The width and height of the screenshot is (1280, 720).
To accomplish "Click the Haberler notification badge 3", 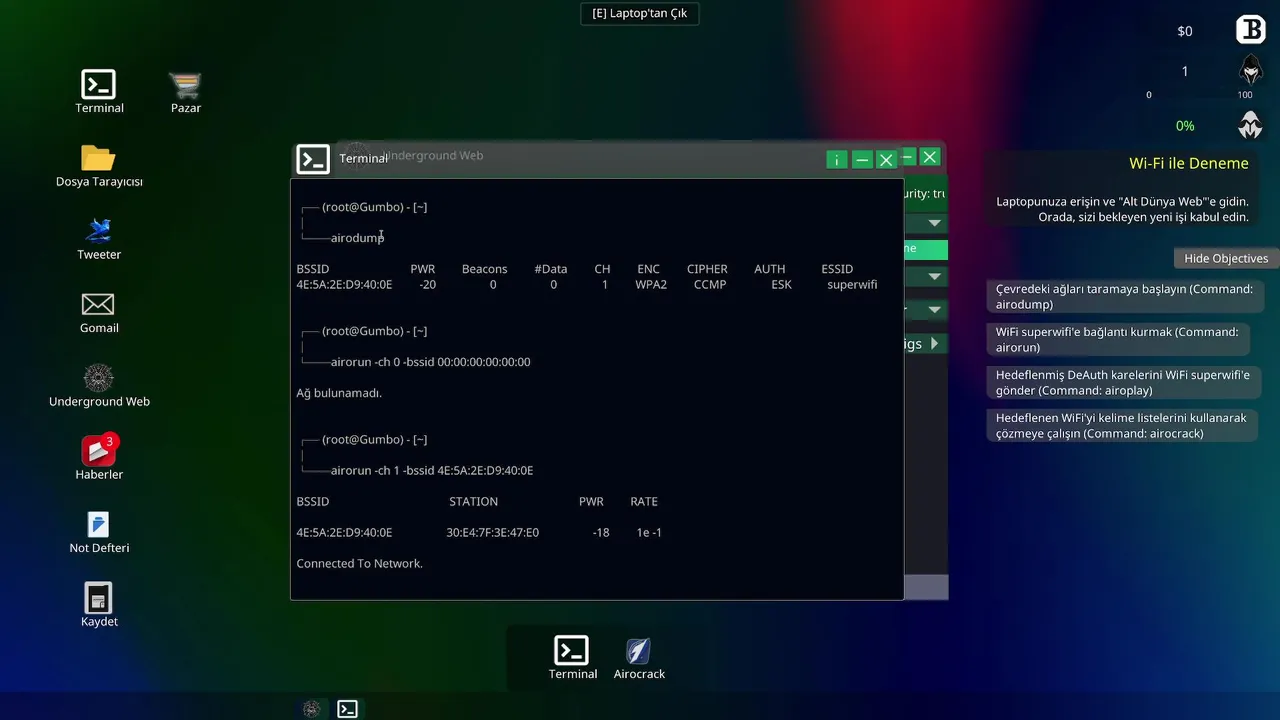I will pyautogui.click(x=111, y=440).
